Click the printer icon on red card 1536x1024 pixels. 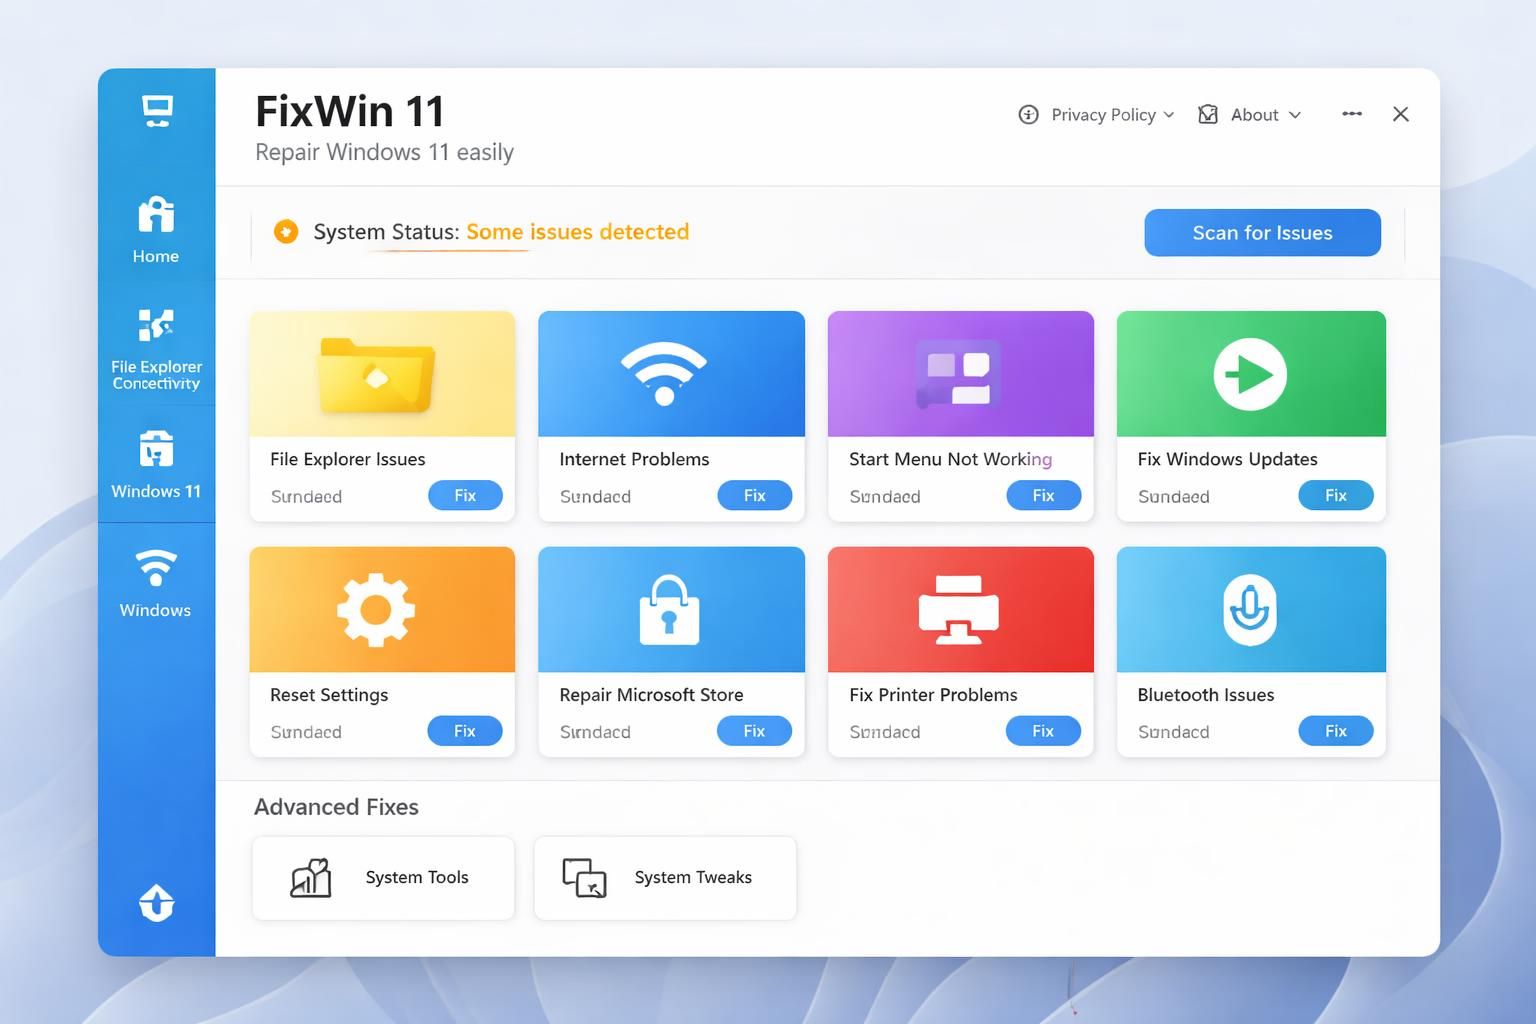click(958, 609)
